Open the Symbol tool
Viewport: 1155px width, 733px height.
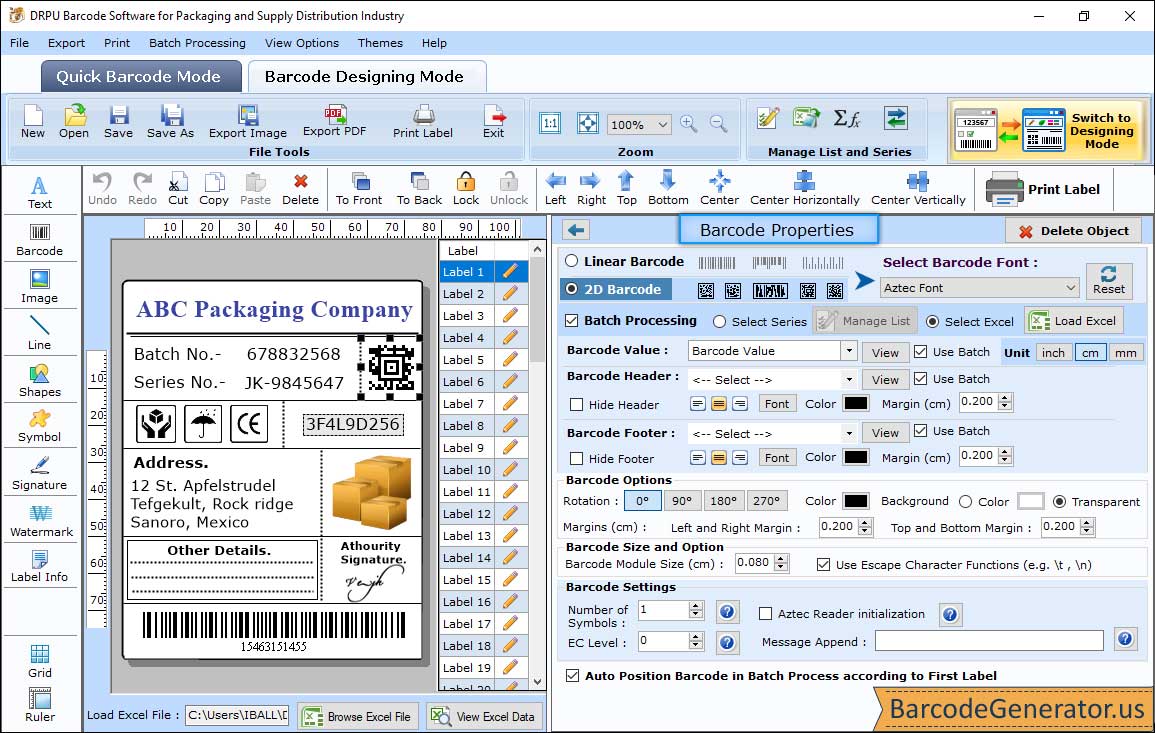pyautogui.click(x=40, y=427)
